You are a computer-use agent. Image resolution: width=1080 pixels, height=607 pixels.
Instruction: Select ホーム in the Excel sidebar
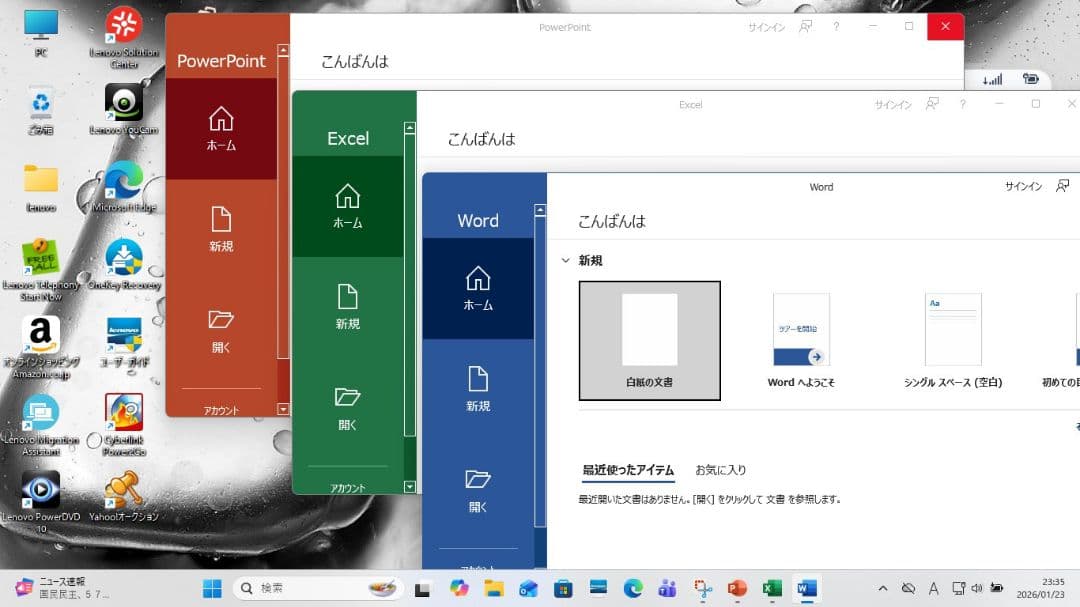coord(347,207)
